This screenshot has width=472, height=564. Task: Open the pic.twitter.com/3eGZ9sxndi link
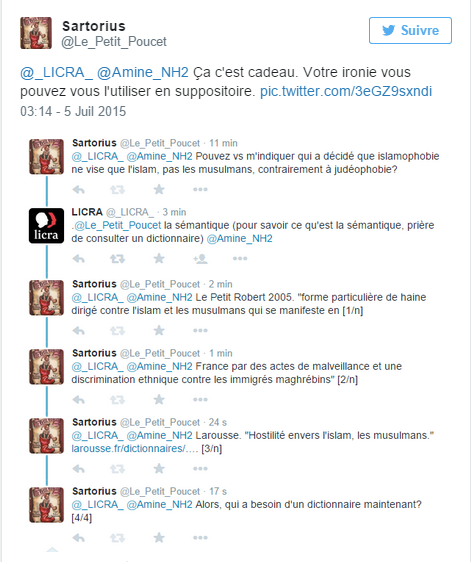(x=346, y=91)
